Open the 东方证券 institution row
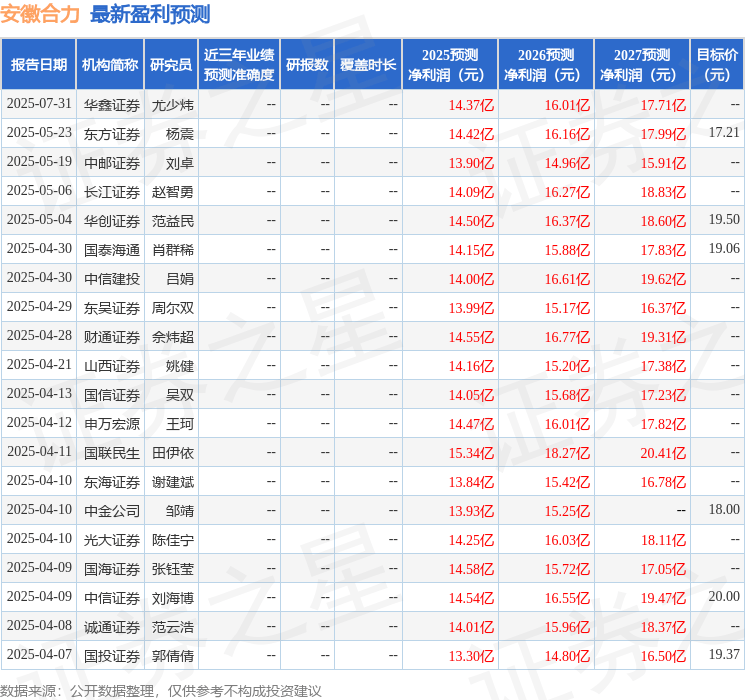Screen dimensions: 745x700 pos(112,133)
